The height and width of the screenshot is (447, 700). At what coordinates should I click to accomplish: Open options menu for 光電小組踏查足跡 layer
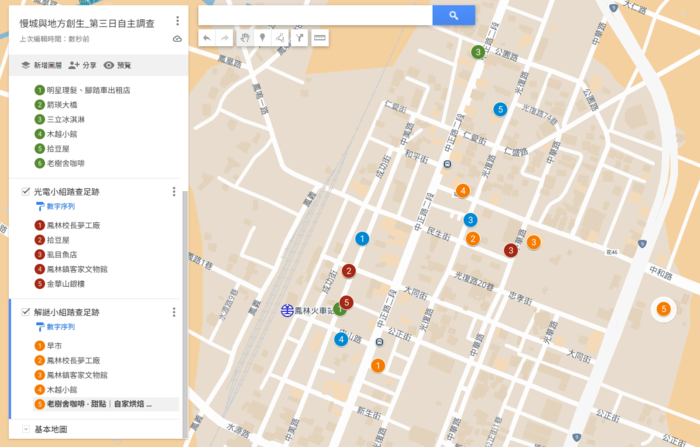click(174, 192)
